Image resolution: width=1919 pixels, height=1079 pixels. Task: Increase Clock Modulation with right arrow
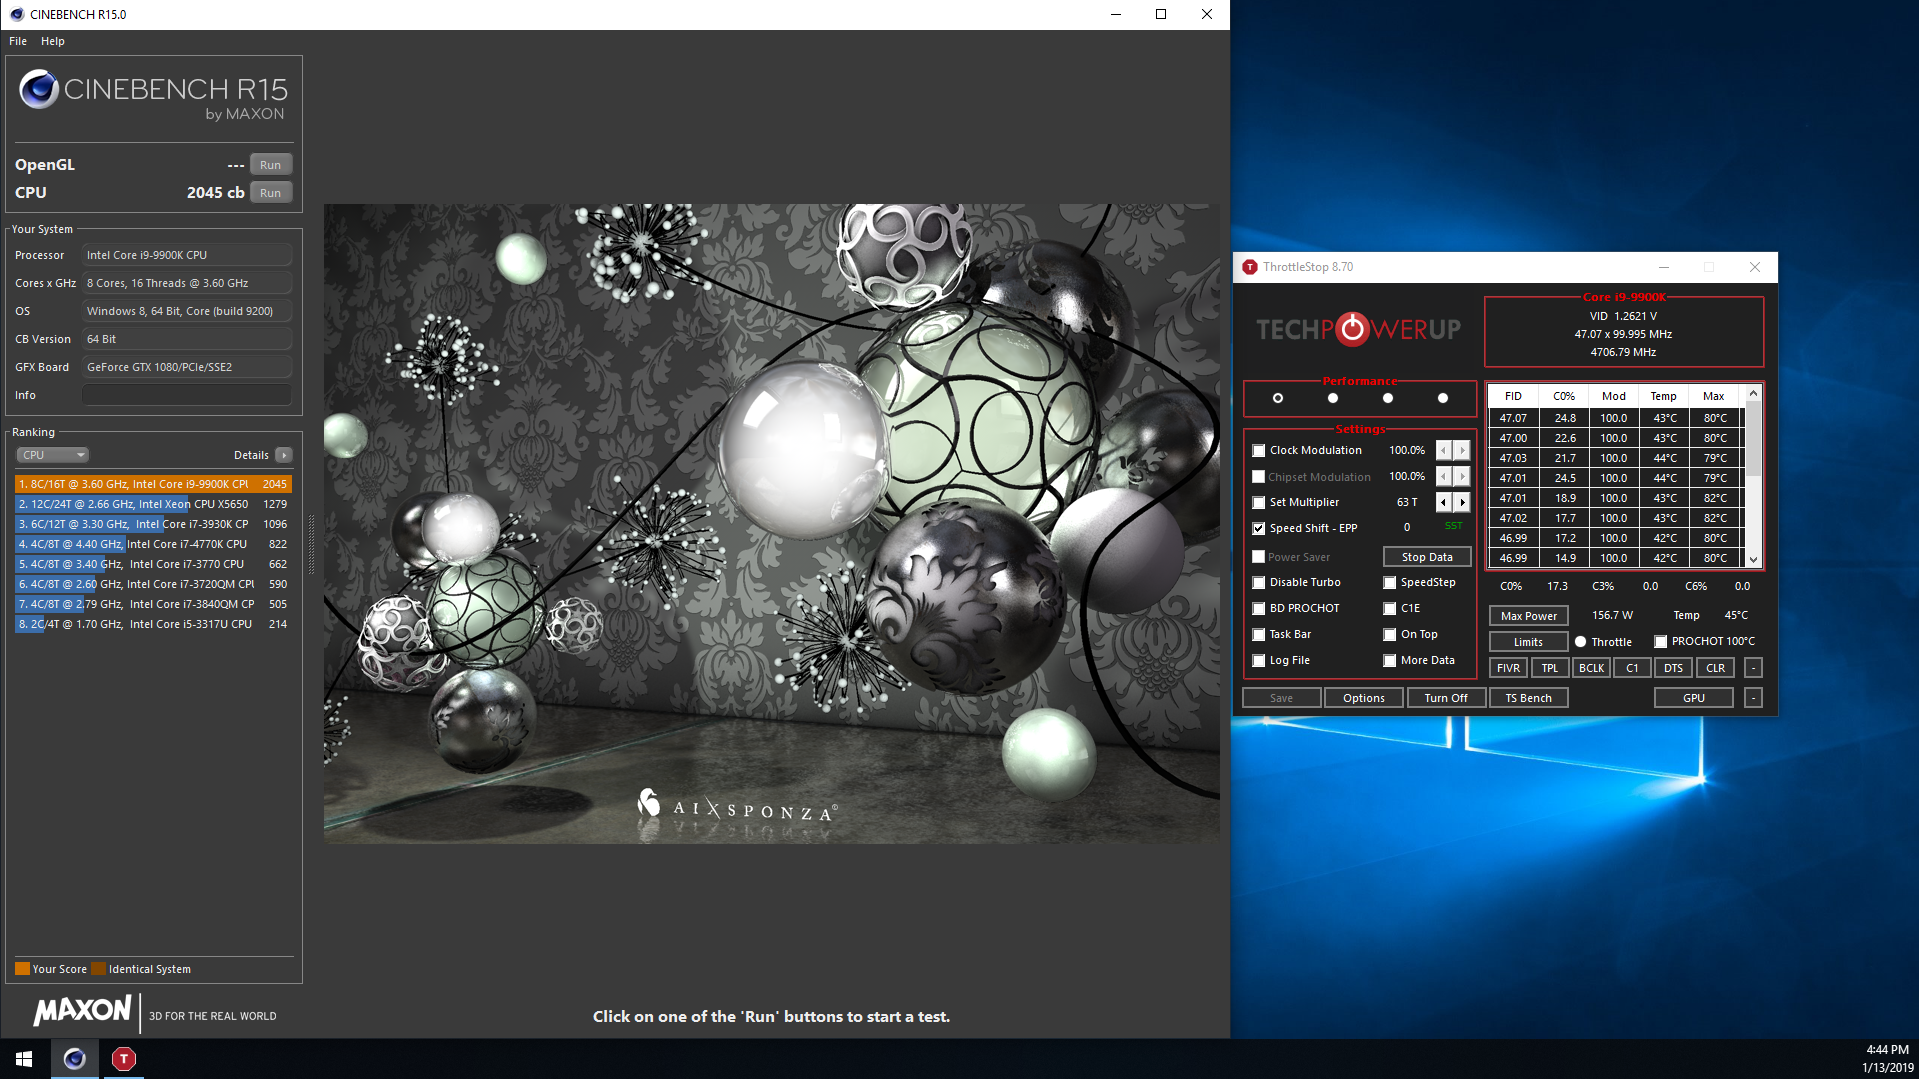[x=1462, y=451]
